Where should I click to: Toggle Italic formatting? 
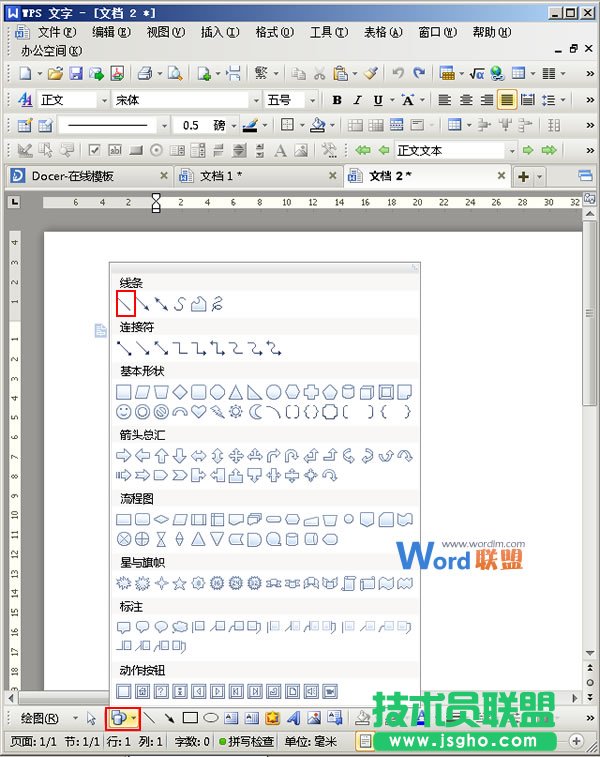[x=357, y=100]
